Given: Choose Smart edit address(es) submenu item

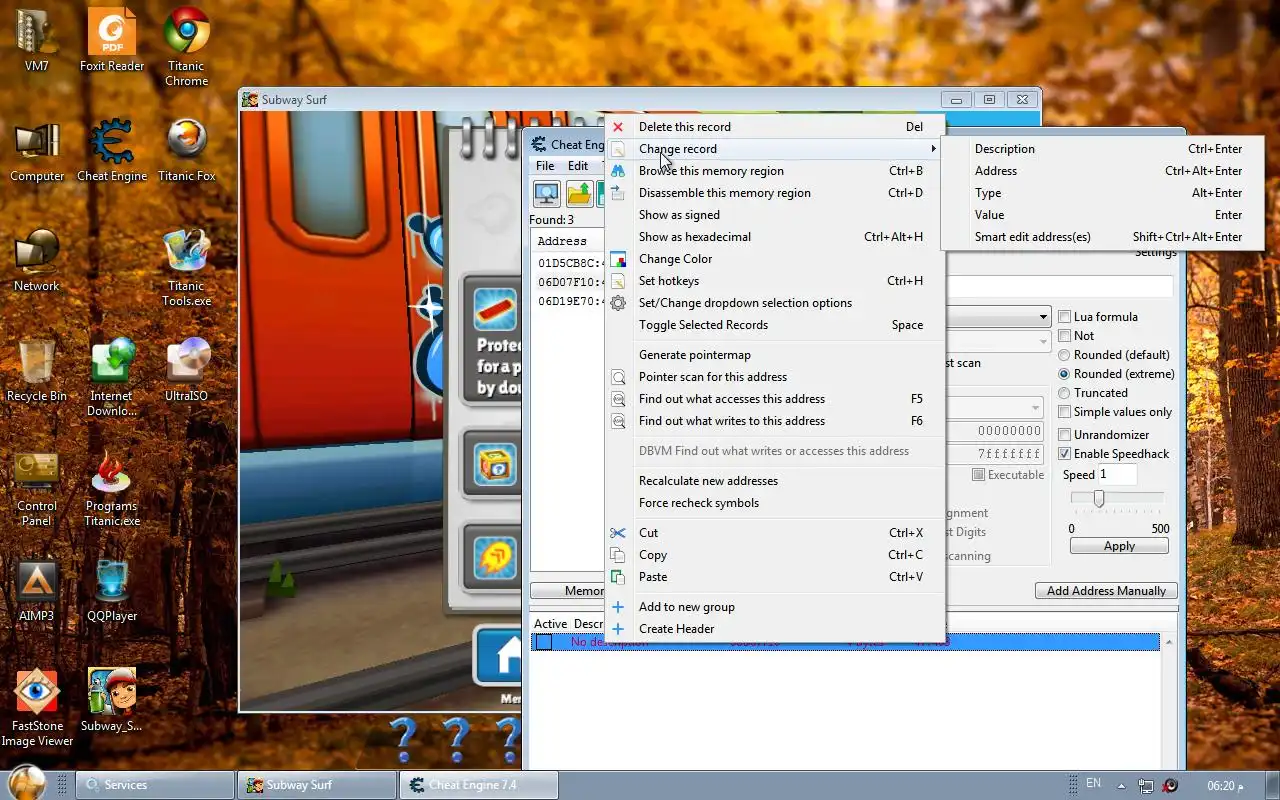Looking at the screenshot, I should [1103, 237].
